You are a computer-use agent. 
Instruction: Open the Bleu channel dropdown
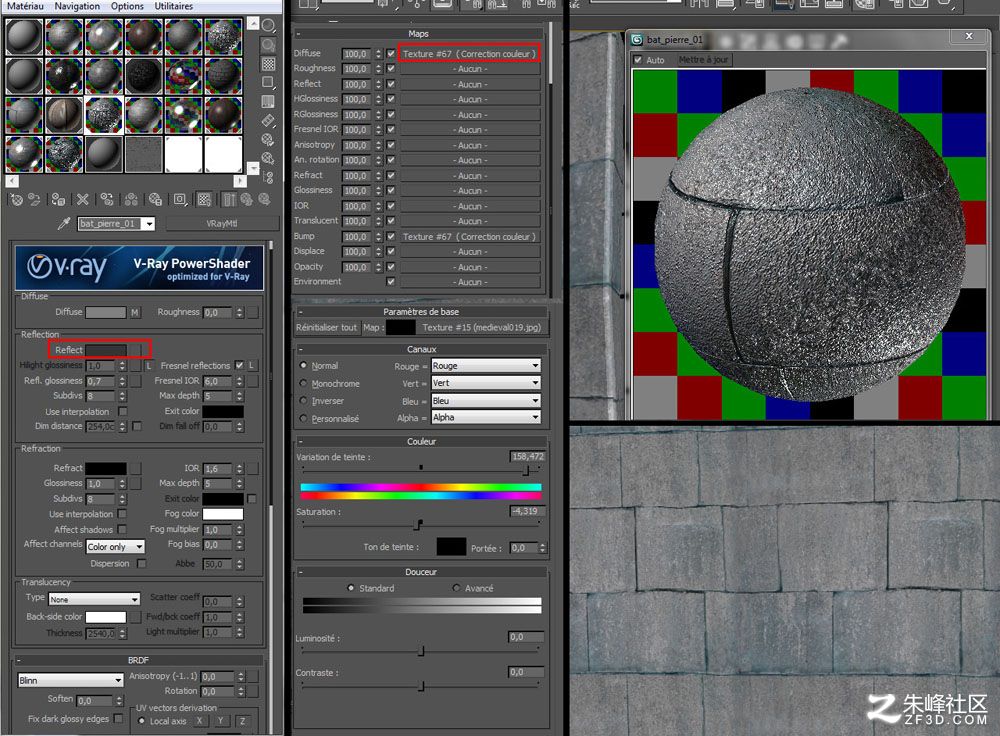point(486,401)
